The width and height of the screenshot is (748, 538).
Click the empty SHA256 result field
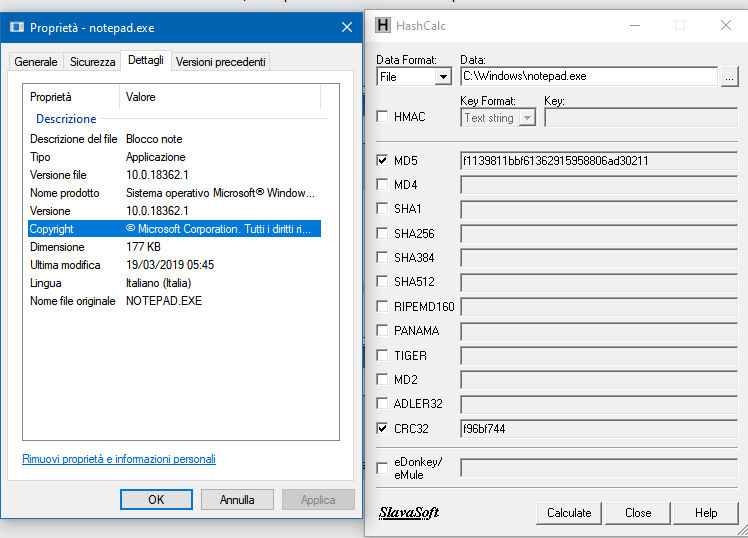599,234
